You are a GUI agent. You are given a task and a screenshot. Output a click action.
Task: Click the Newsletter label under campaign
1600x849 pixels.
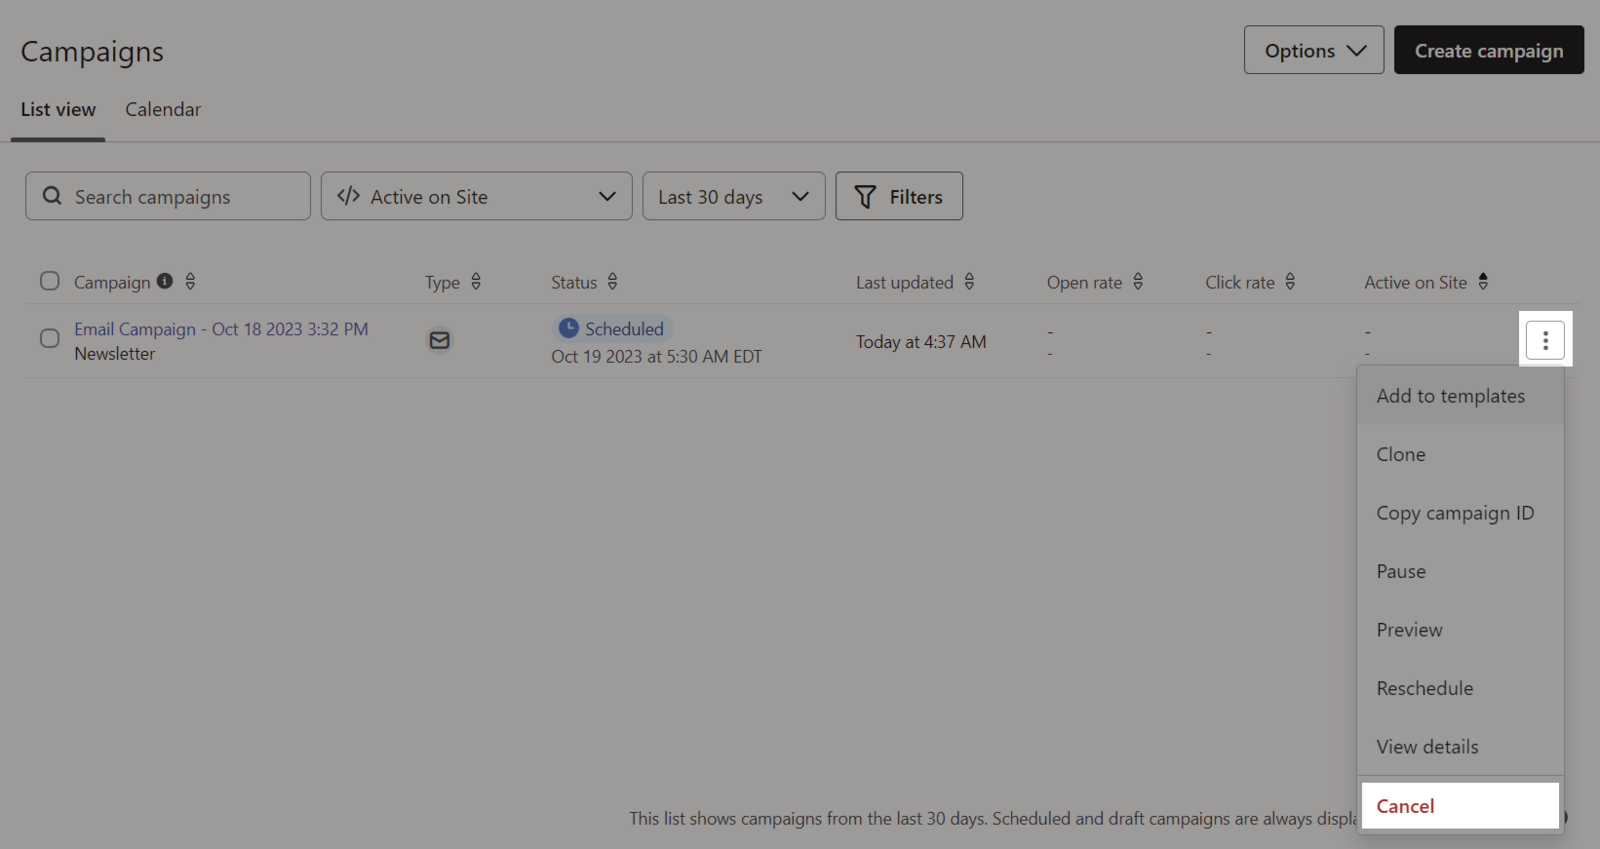115,354
